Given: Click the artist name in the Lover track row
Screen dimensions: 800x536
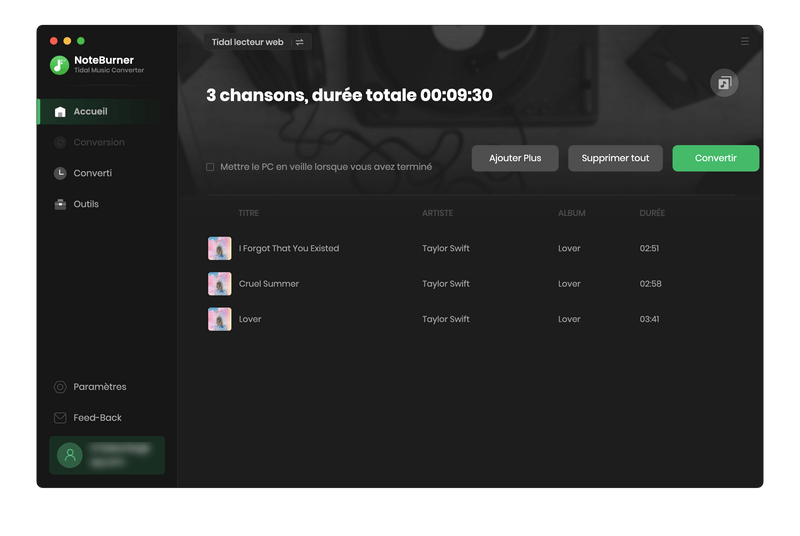Looking at the screenshot, I should point(445,319).
